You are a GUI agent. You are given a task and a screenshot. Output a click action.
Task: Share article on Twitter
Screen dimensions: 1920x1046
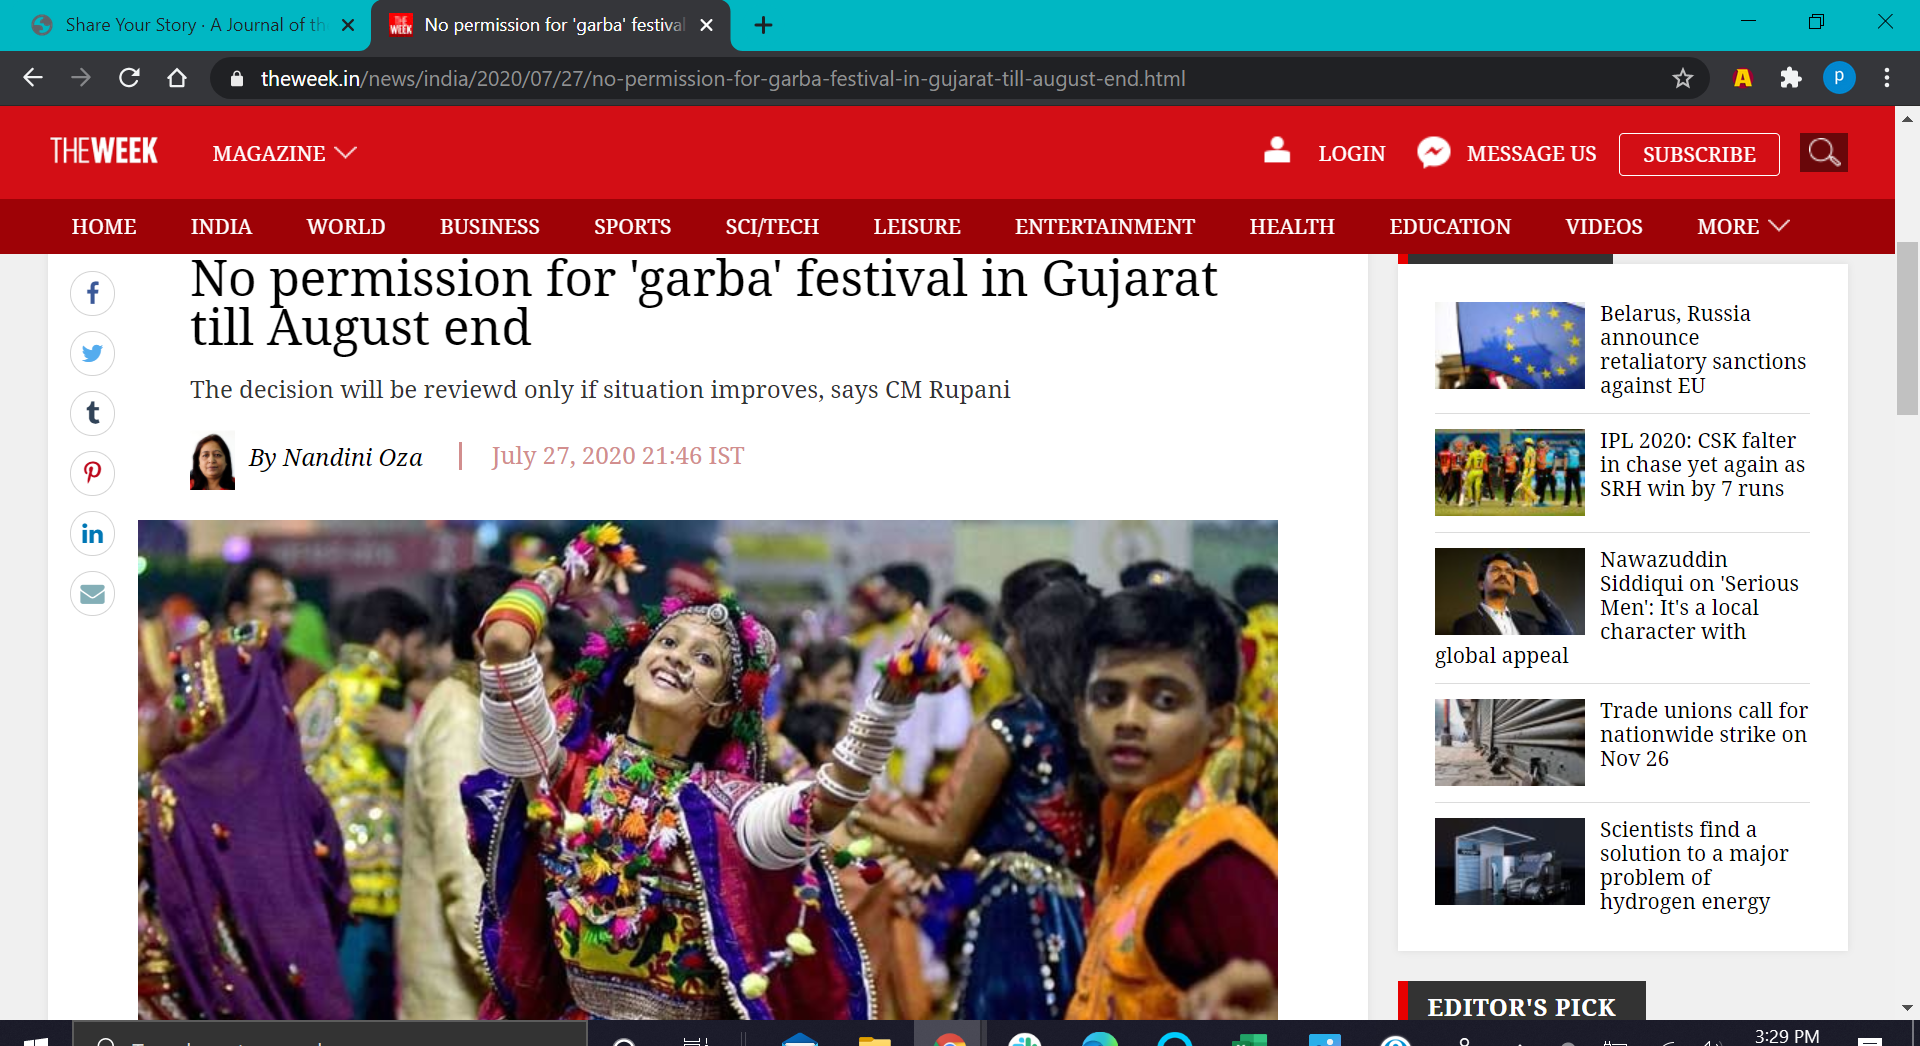click(x=92, y=354)
